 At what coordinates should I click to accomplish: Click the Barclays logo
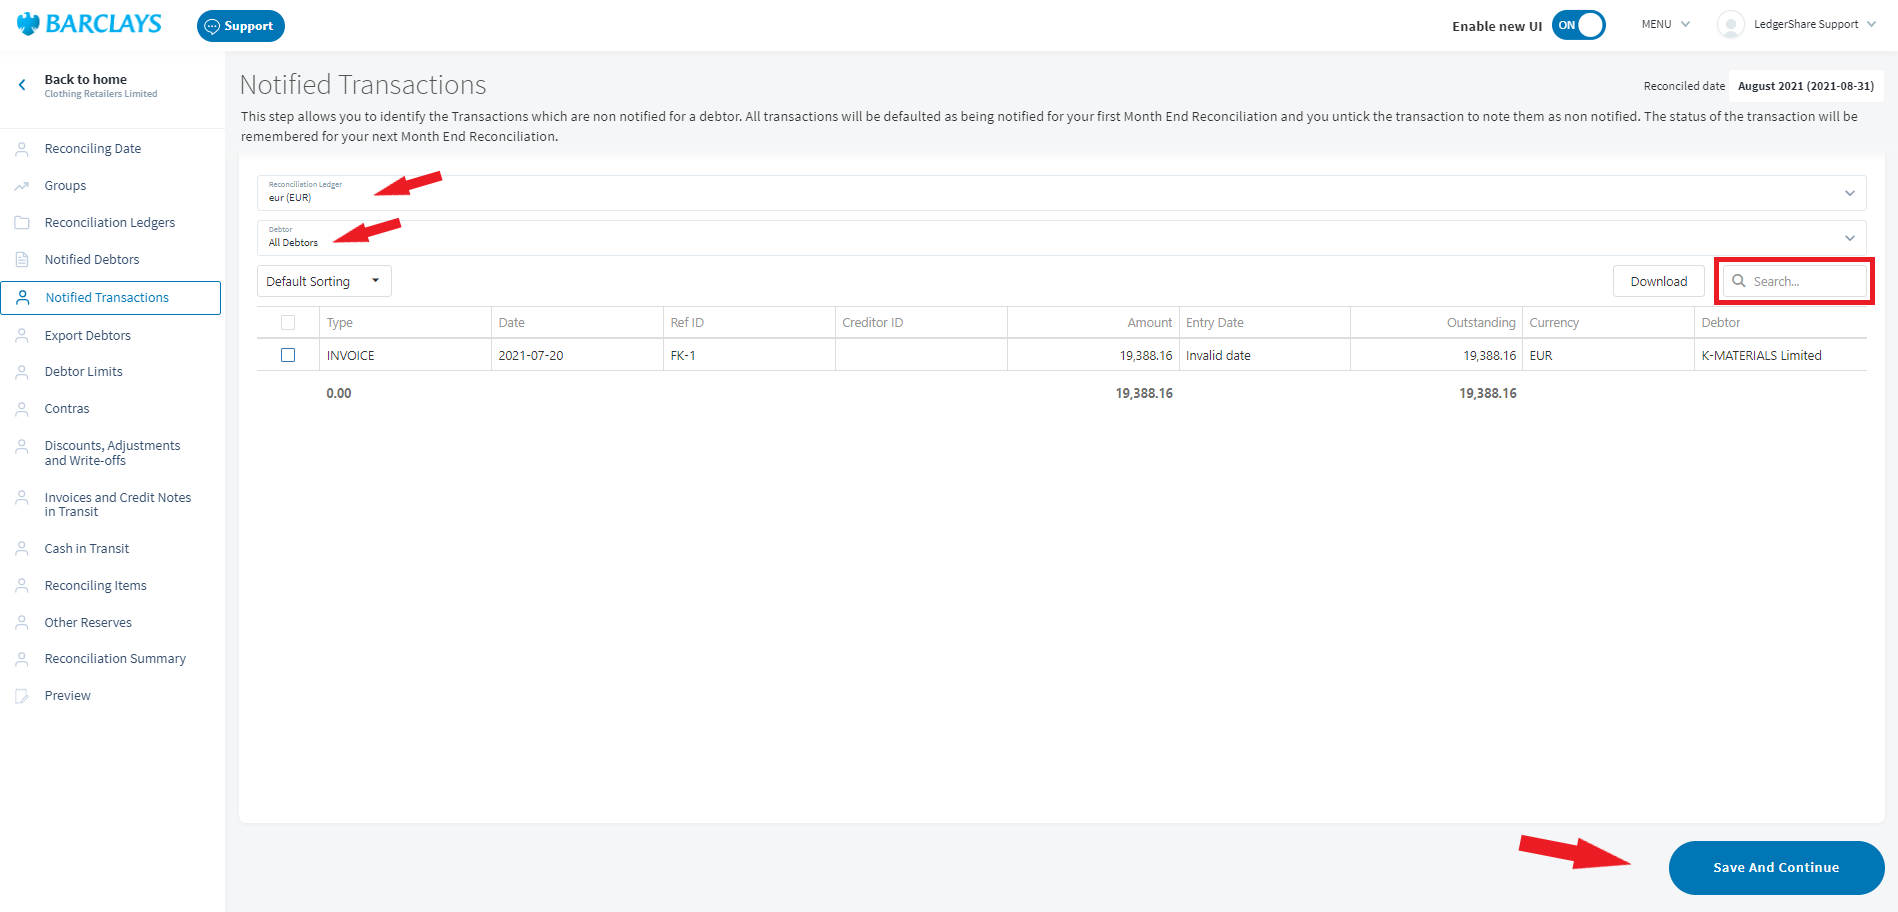(88, 23)
